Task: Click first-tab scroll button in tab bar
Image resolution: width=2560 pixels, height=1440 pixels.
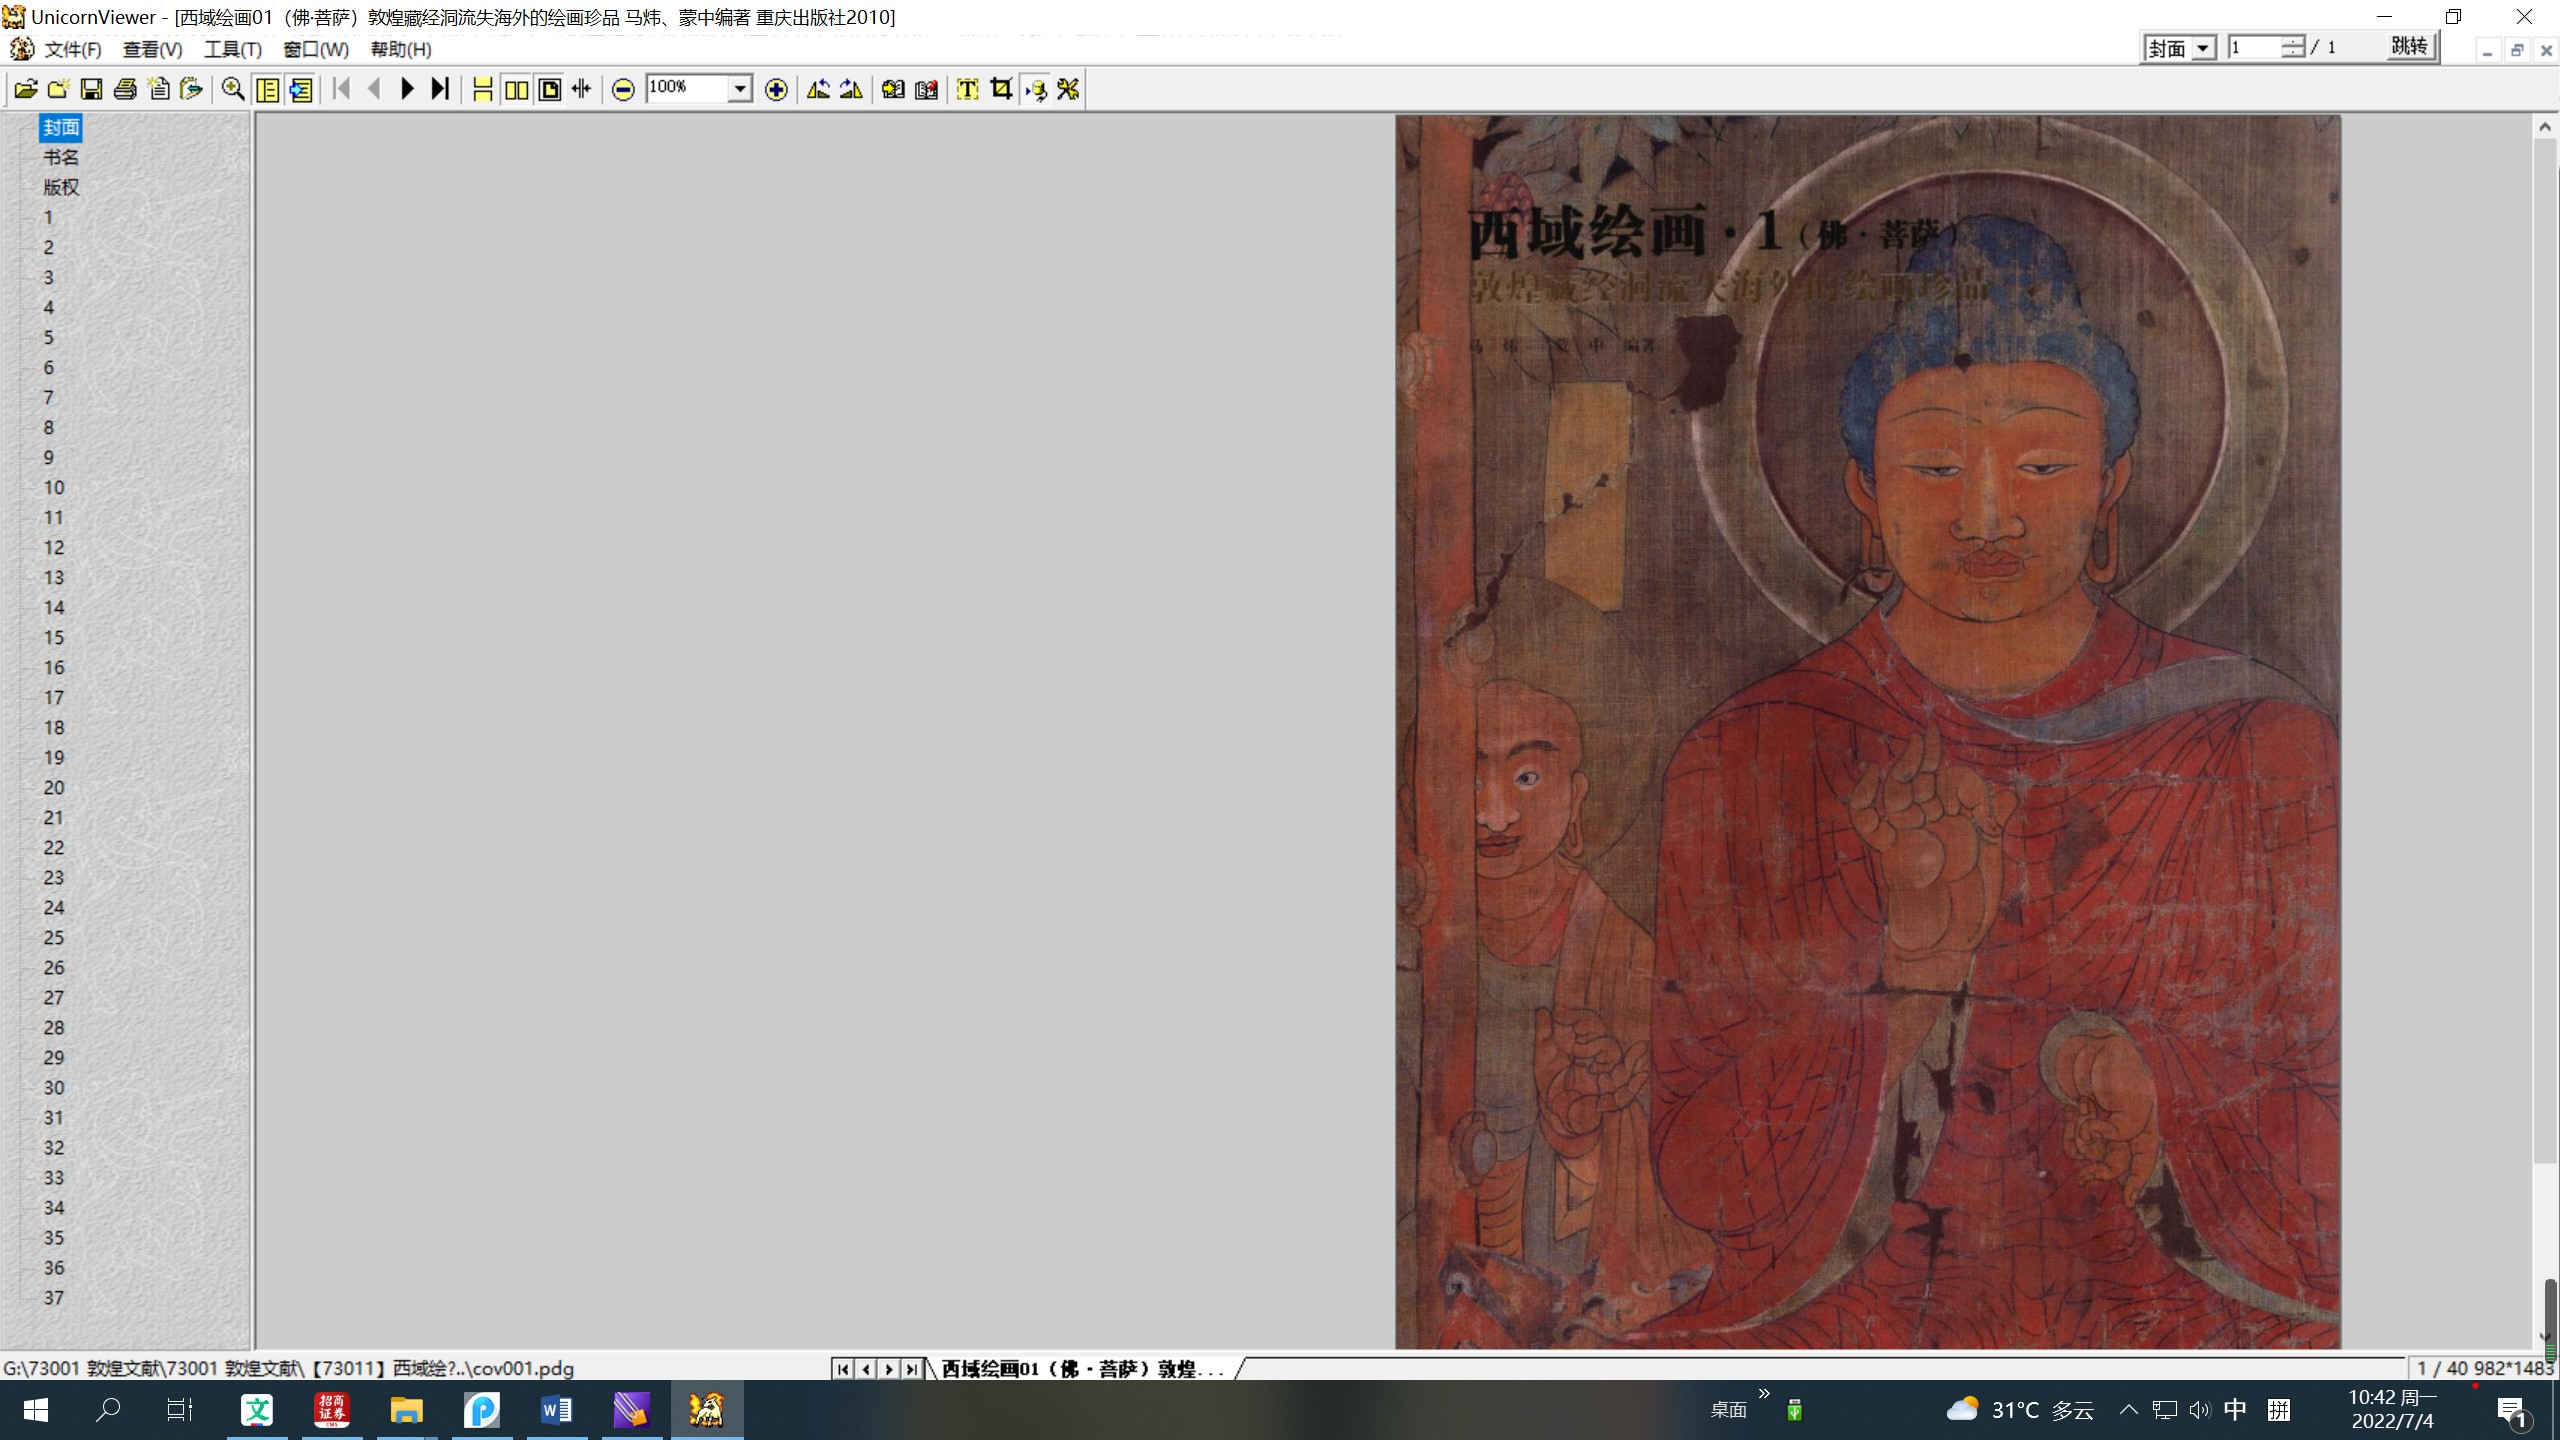Action: click(842, 1369)
